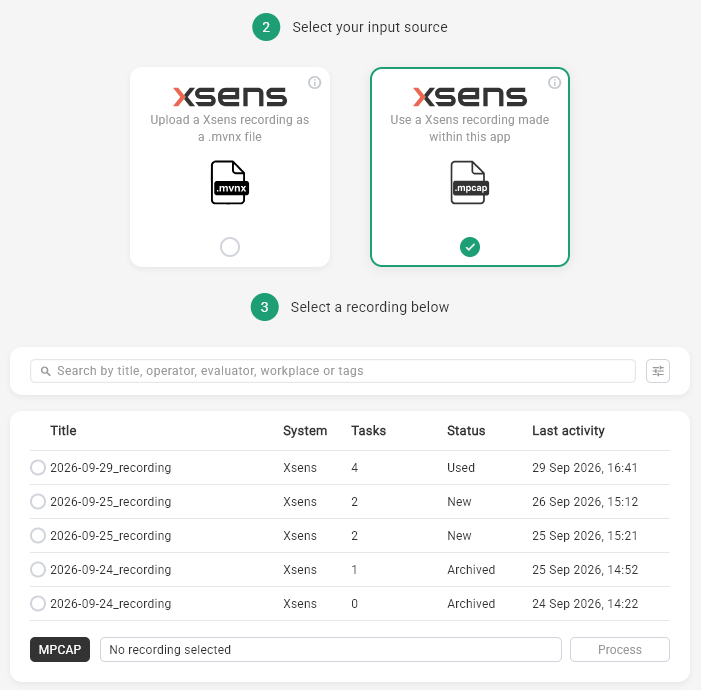The image size is (701, 690).
Task: Click New status in the 15:21 row
Action: click(x=459, y=535)
